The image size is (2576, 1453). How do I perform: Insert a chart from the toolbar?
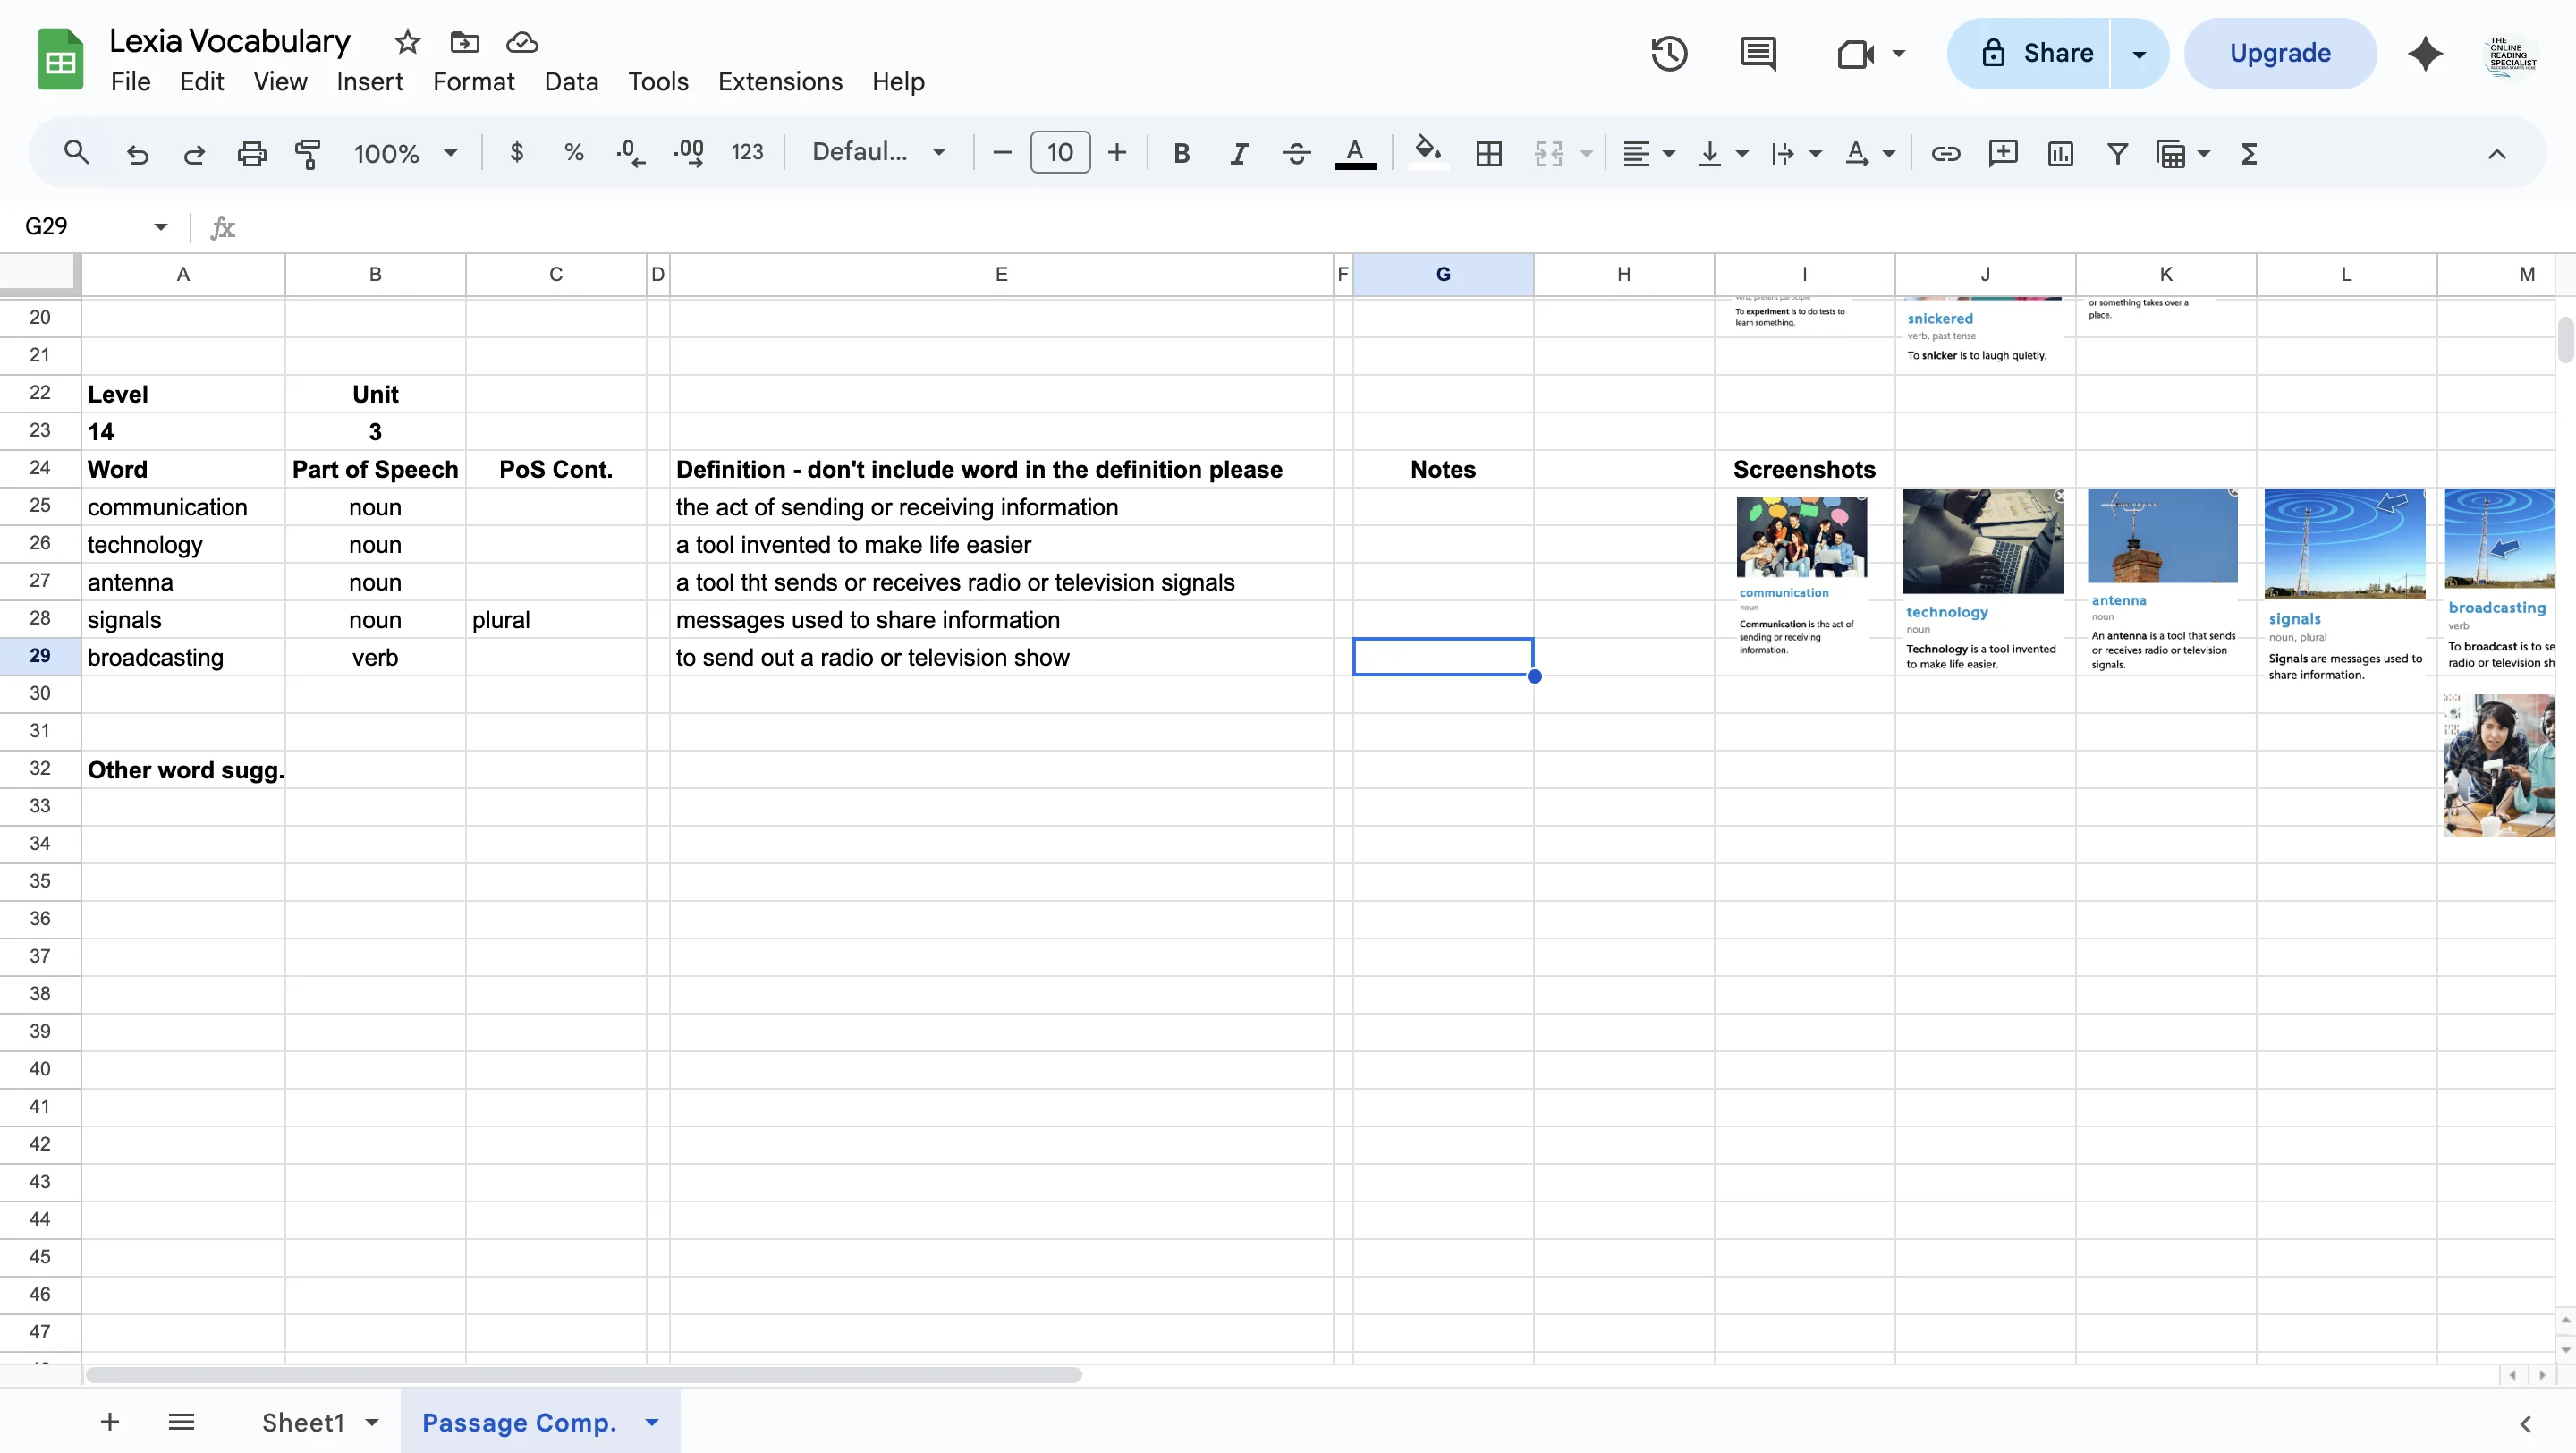pos(2059,152)
